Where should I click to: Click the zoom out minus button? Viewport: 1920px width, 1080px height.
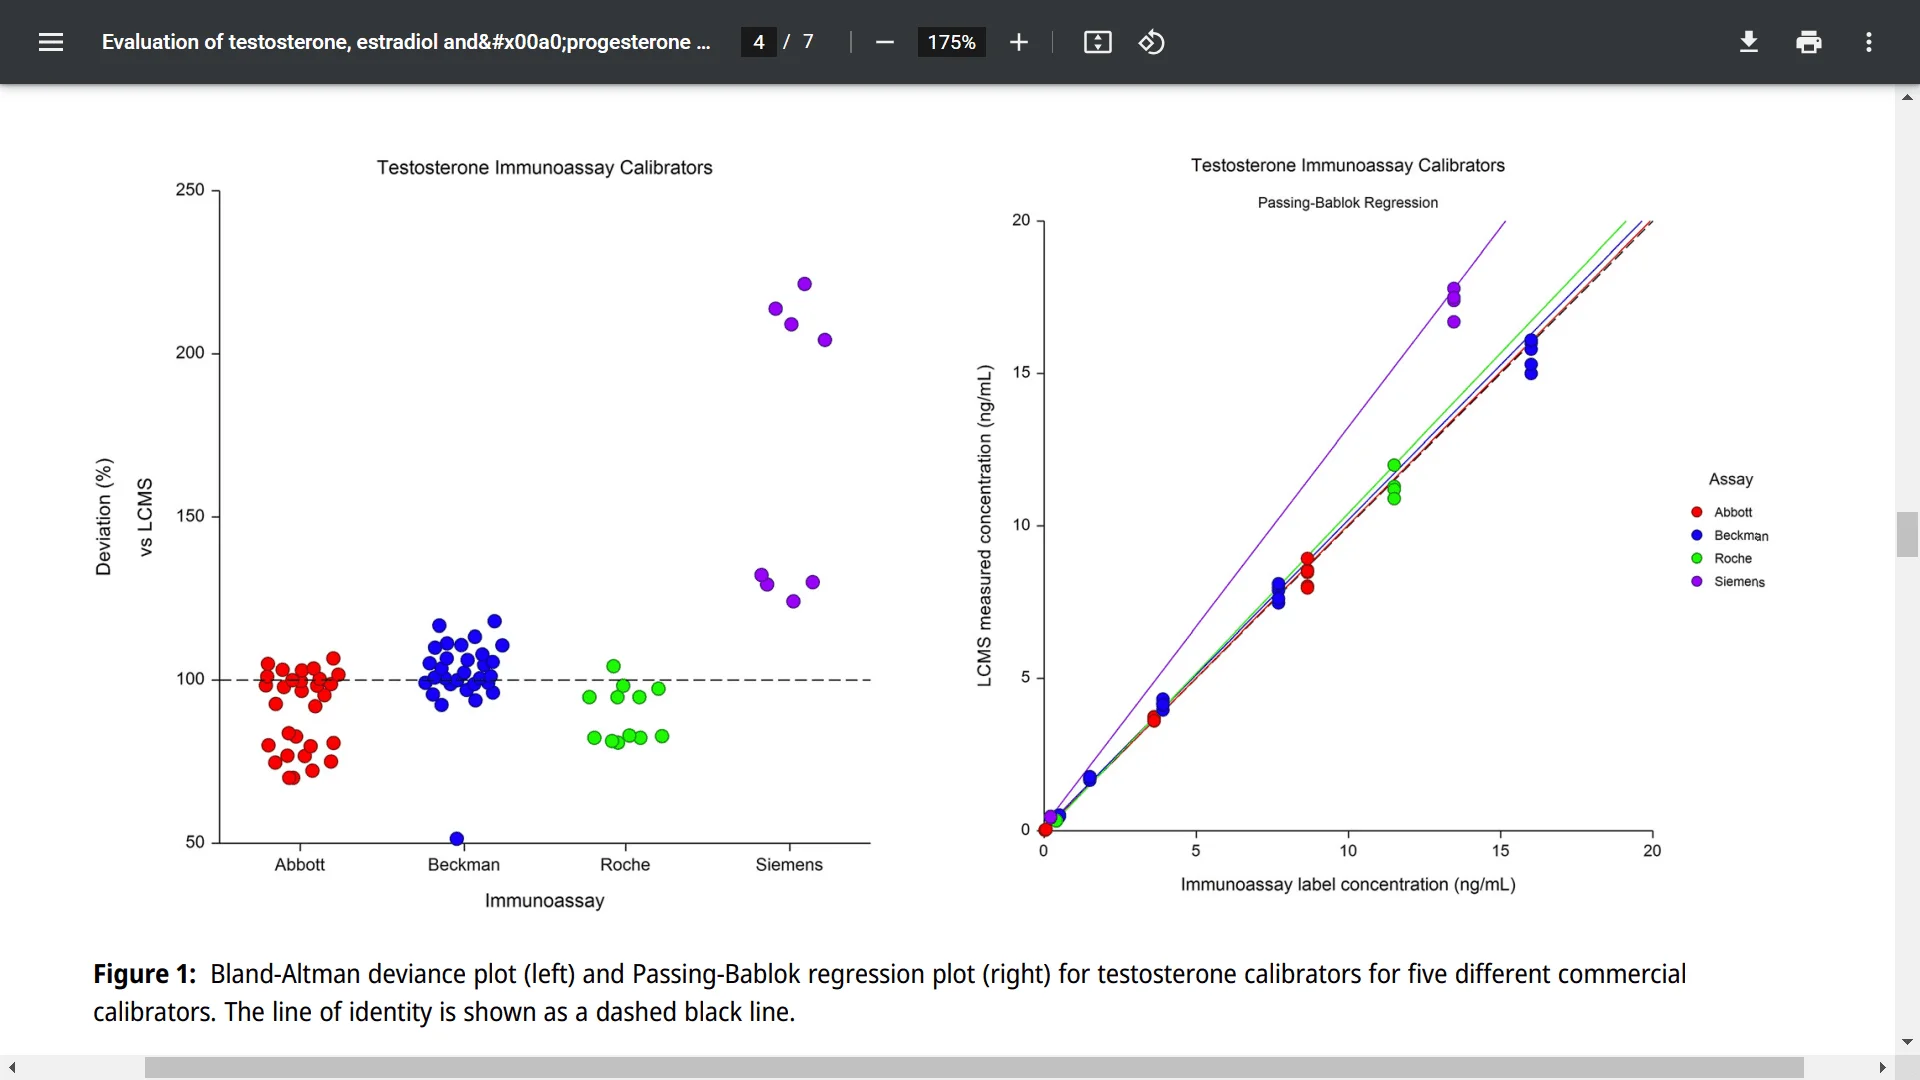click(884, 42)
